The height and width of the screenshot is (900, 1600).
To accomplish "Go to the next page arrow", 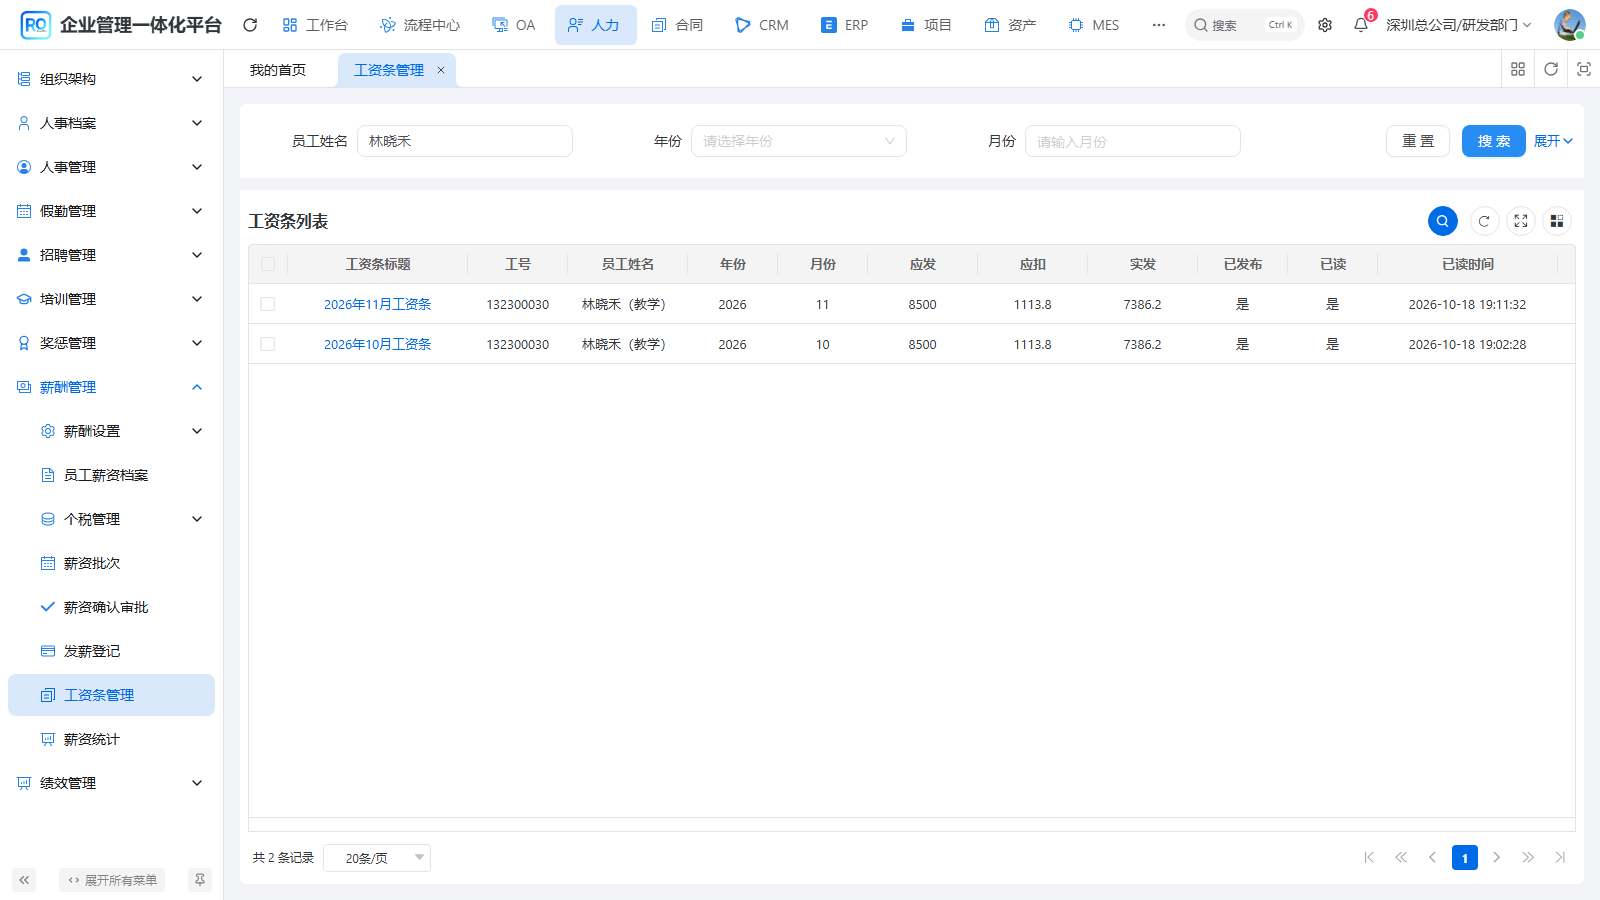I will point(1497,857).
